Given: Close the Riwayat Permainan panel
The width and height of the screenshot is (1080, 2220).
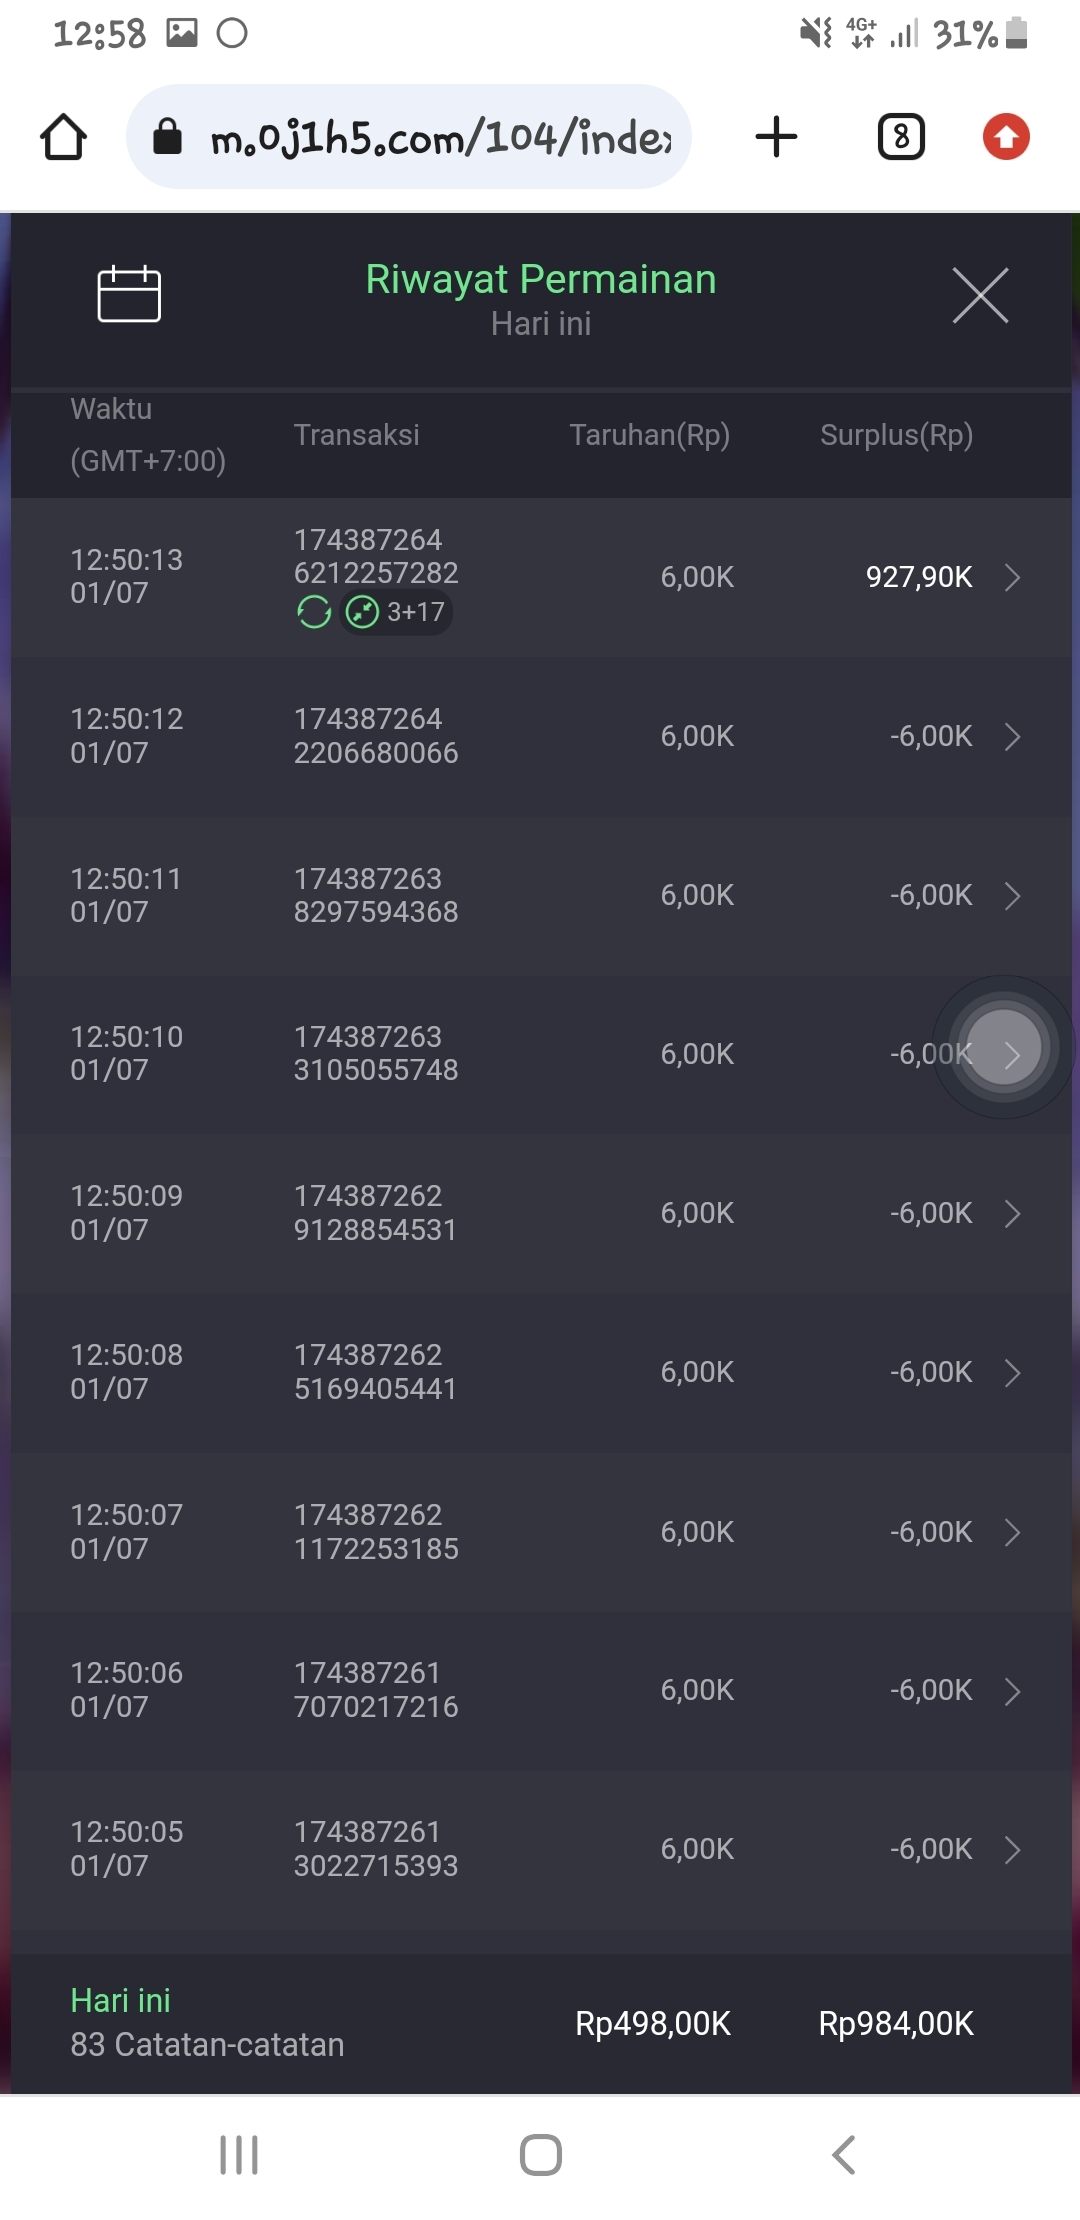Looking at the screenshot, I should pos(980,295).
